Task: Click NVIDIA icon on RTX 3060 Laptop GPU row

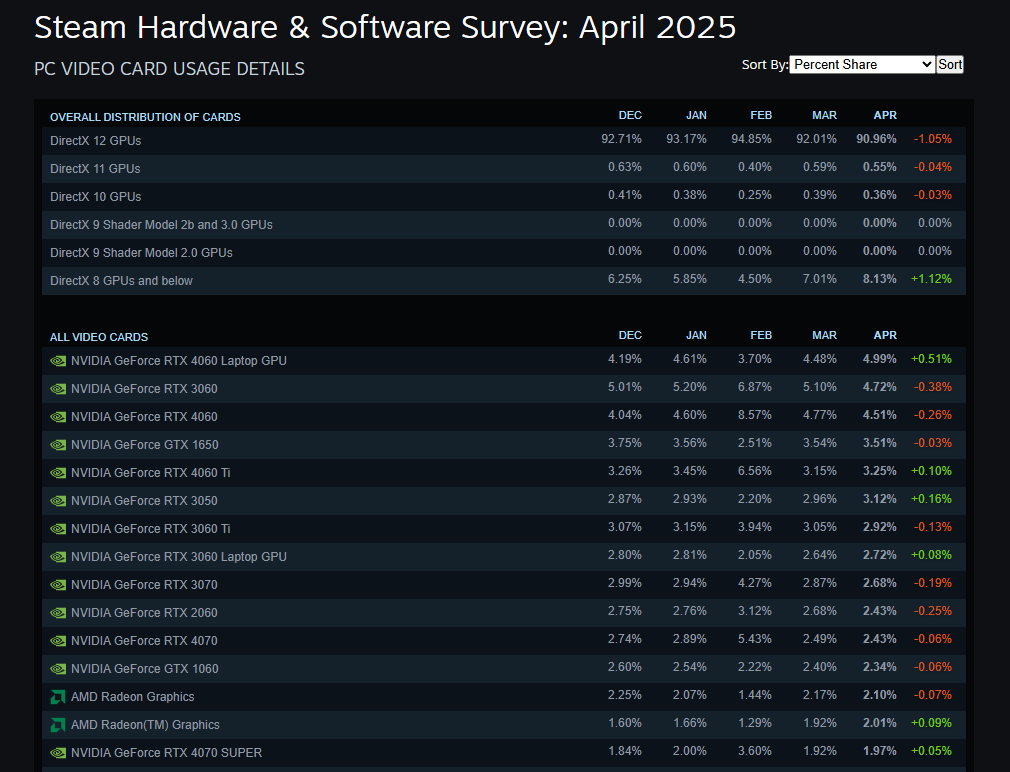Action: point(58,557)
